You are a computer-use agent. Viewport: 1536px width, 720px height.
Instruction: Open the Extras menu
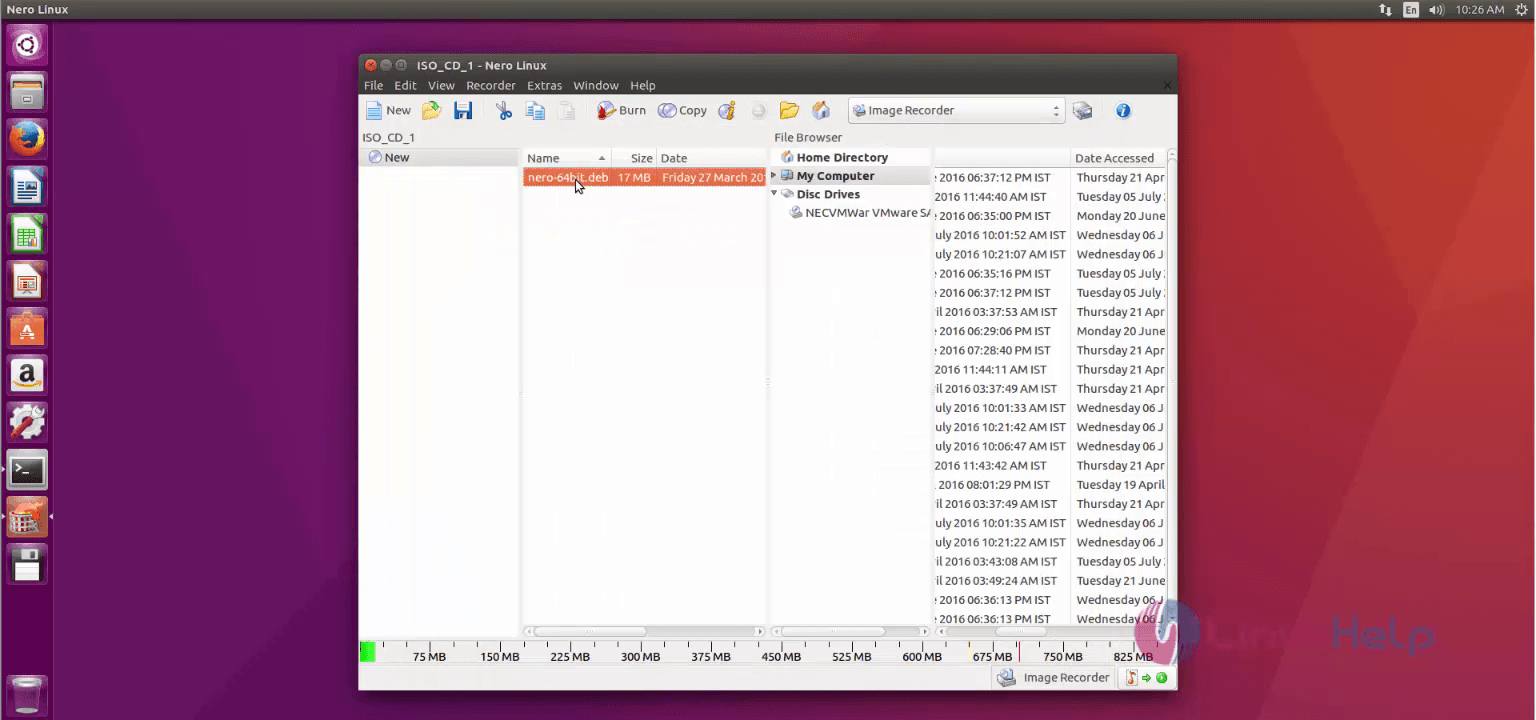coord(545,86)
